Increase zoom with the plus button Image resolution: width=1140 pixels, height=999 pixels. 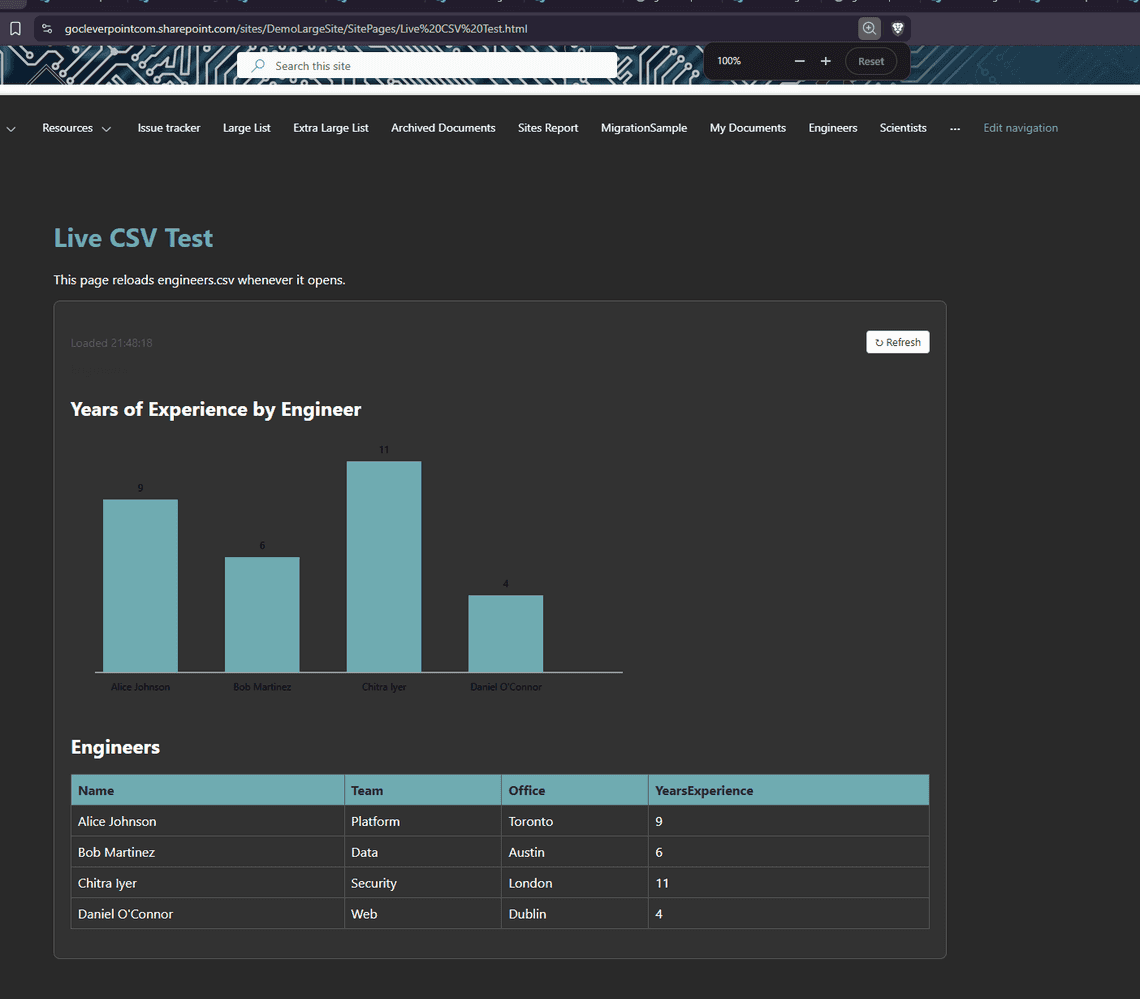click(826, 61)
